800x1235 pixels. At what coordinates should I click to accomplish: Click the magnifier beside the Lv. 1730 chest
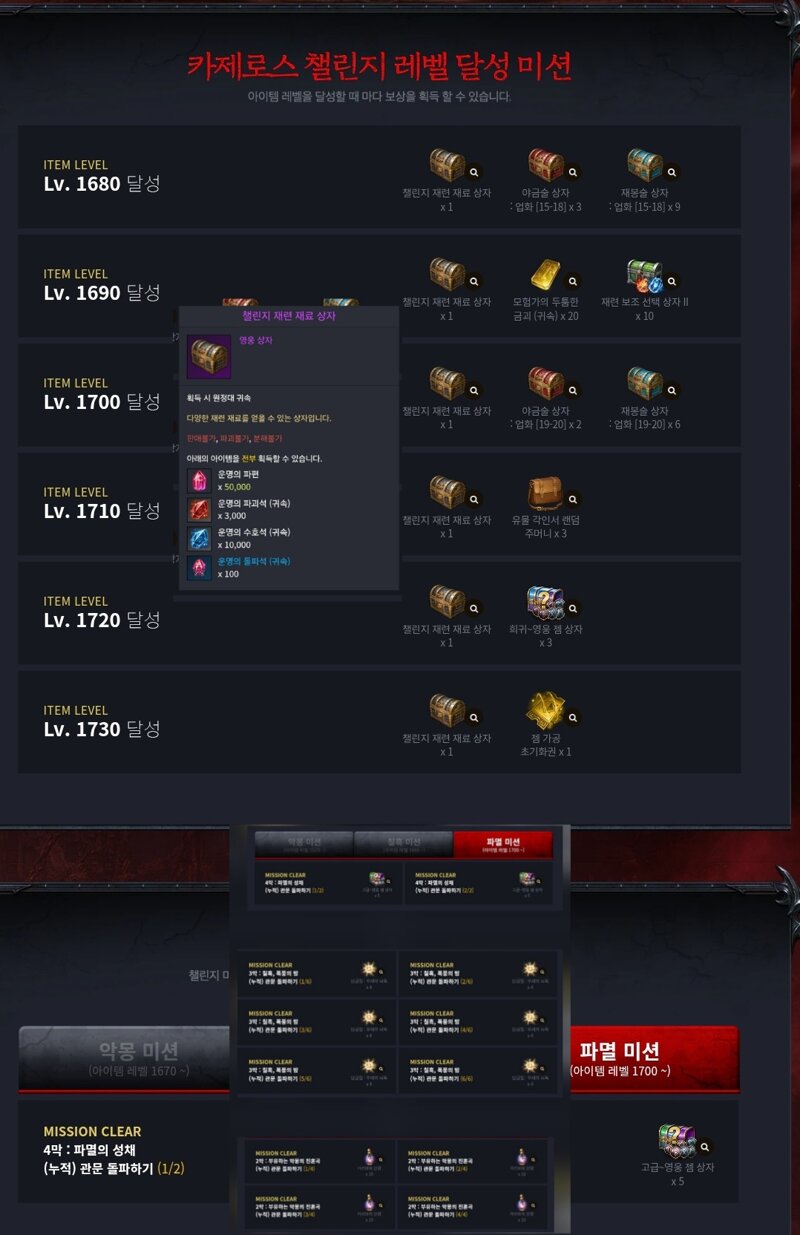474,717
